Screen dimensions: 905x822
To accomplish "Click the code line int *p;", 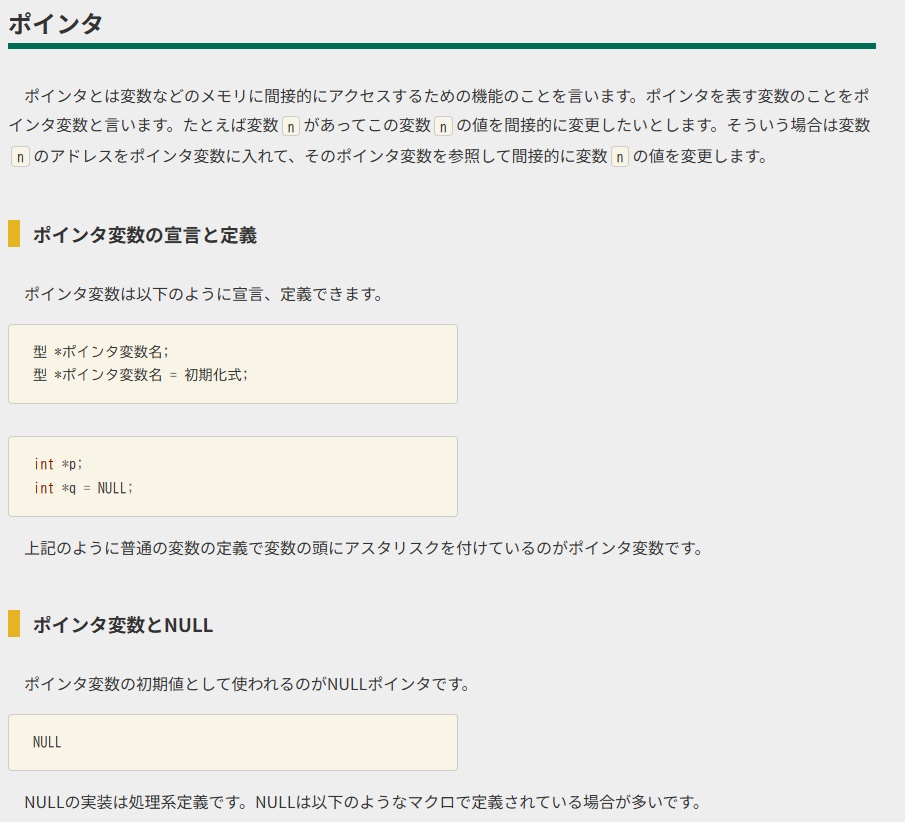I will click(58, 464).
